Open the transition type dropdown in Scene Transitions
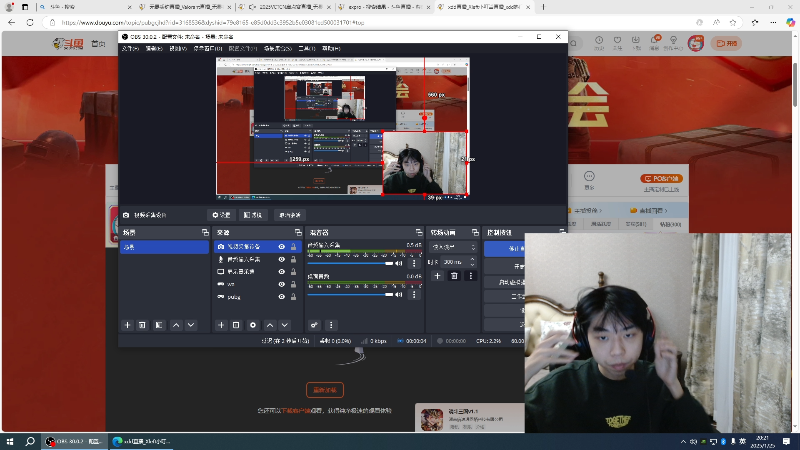 click(453, 247)
